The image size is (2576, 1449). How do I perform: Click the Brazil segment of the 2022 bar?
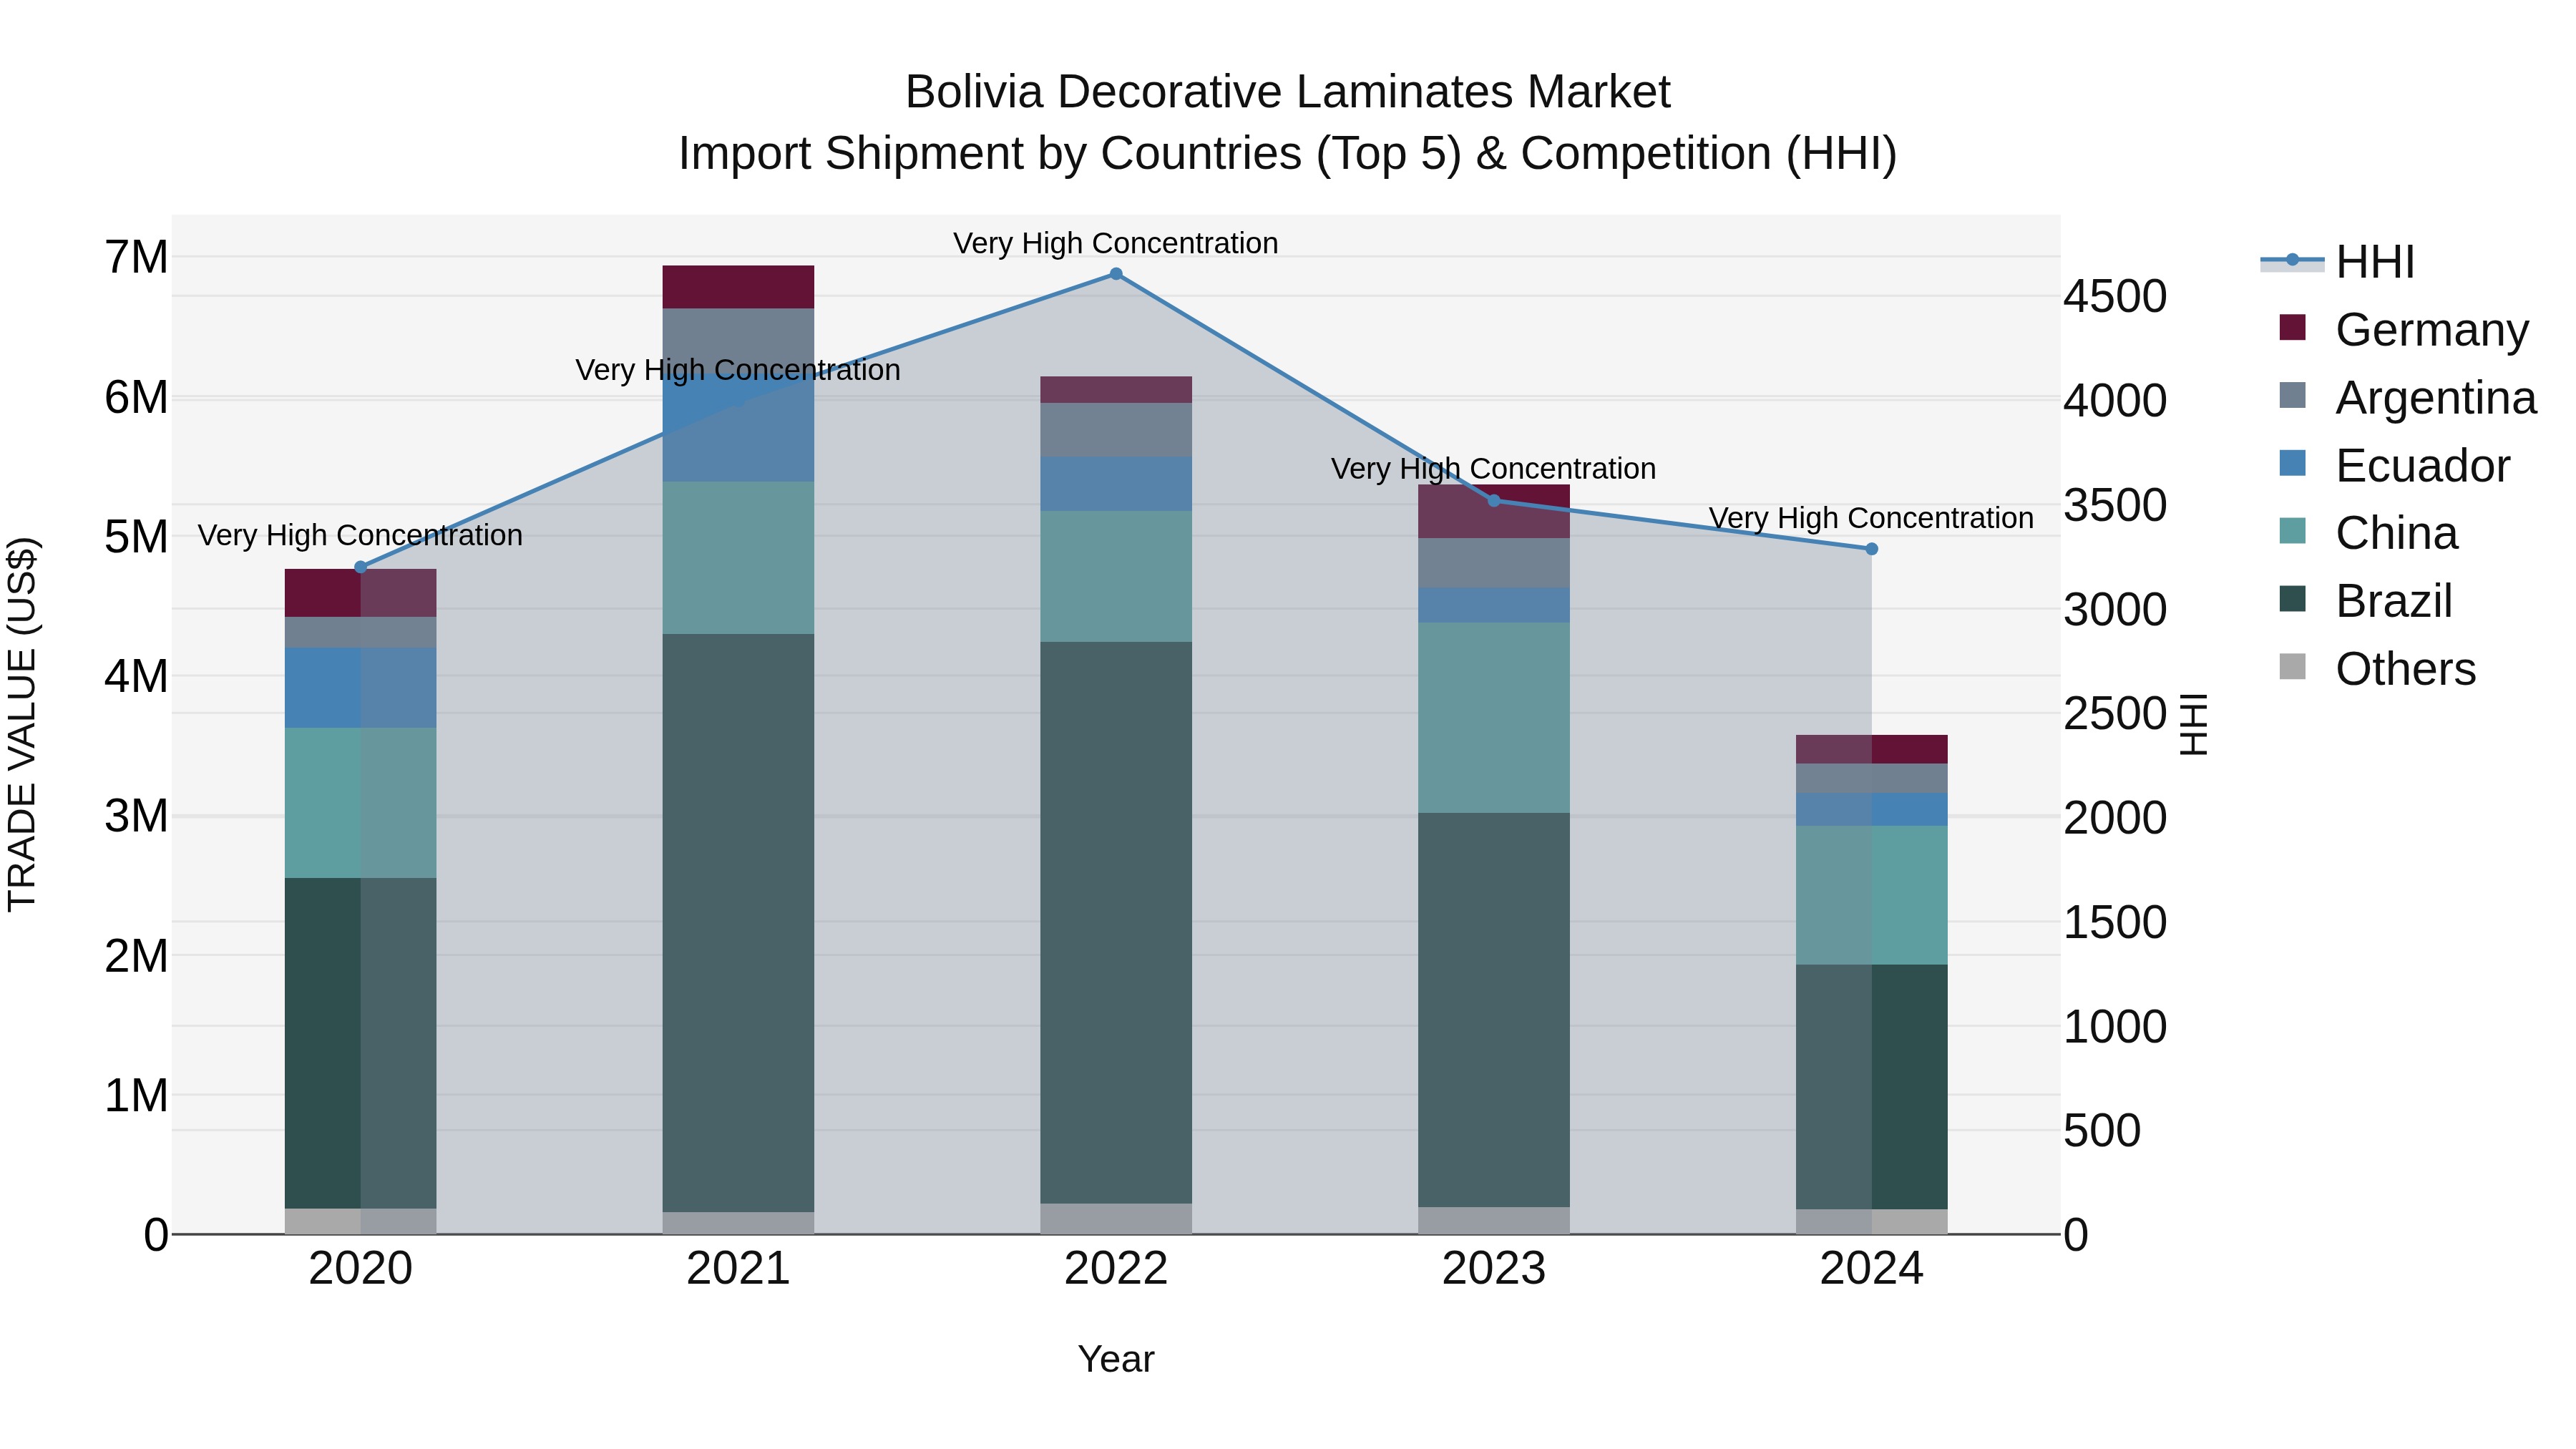1116,922
